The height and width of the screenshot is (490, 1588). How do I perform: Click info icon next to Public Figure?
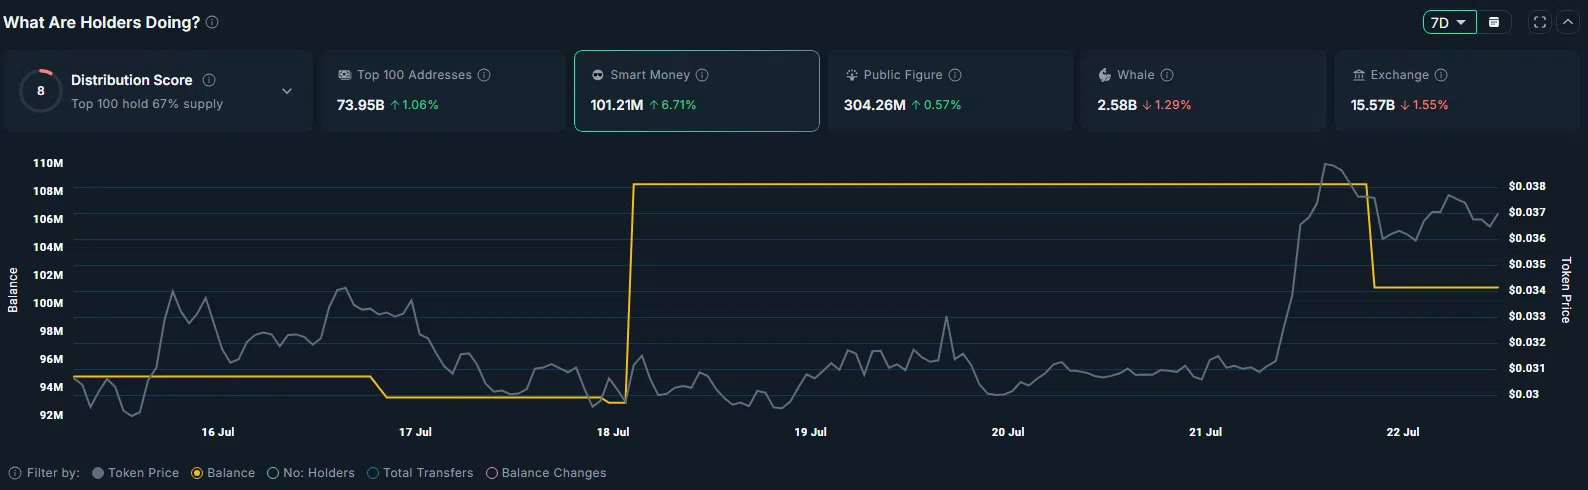tap(955, 75)
